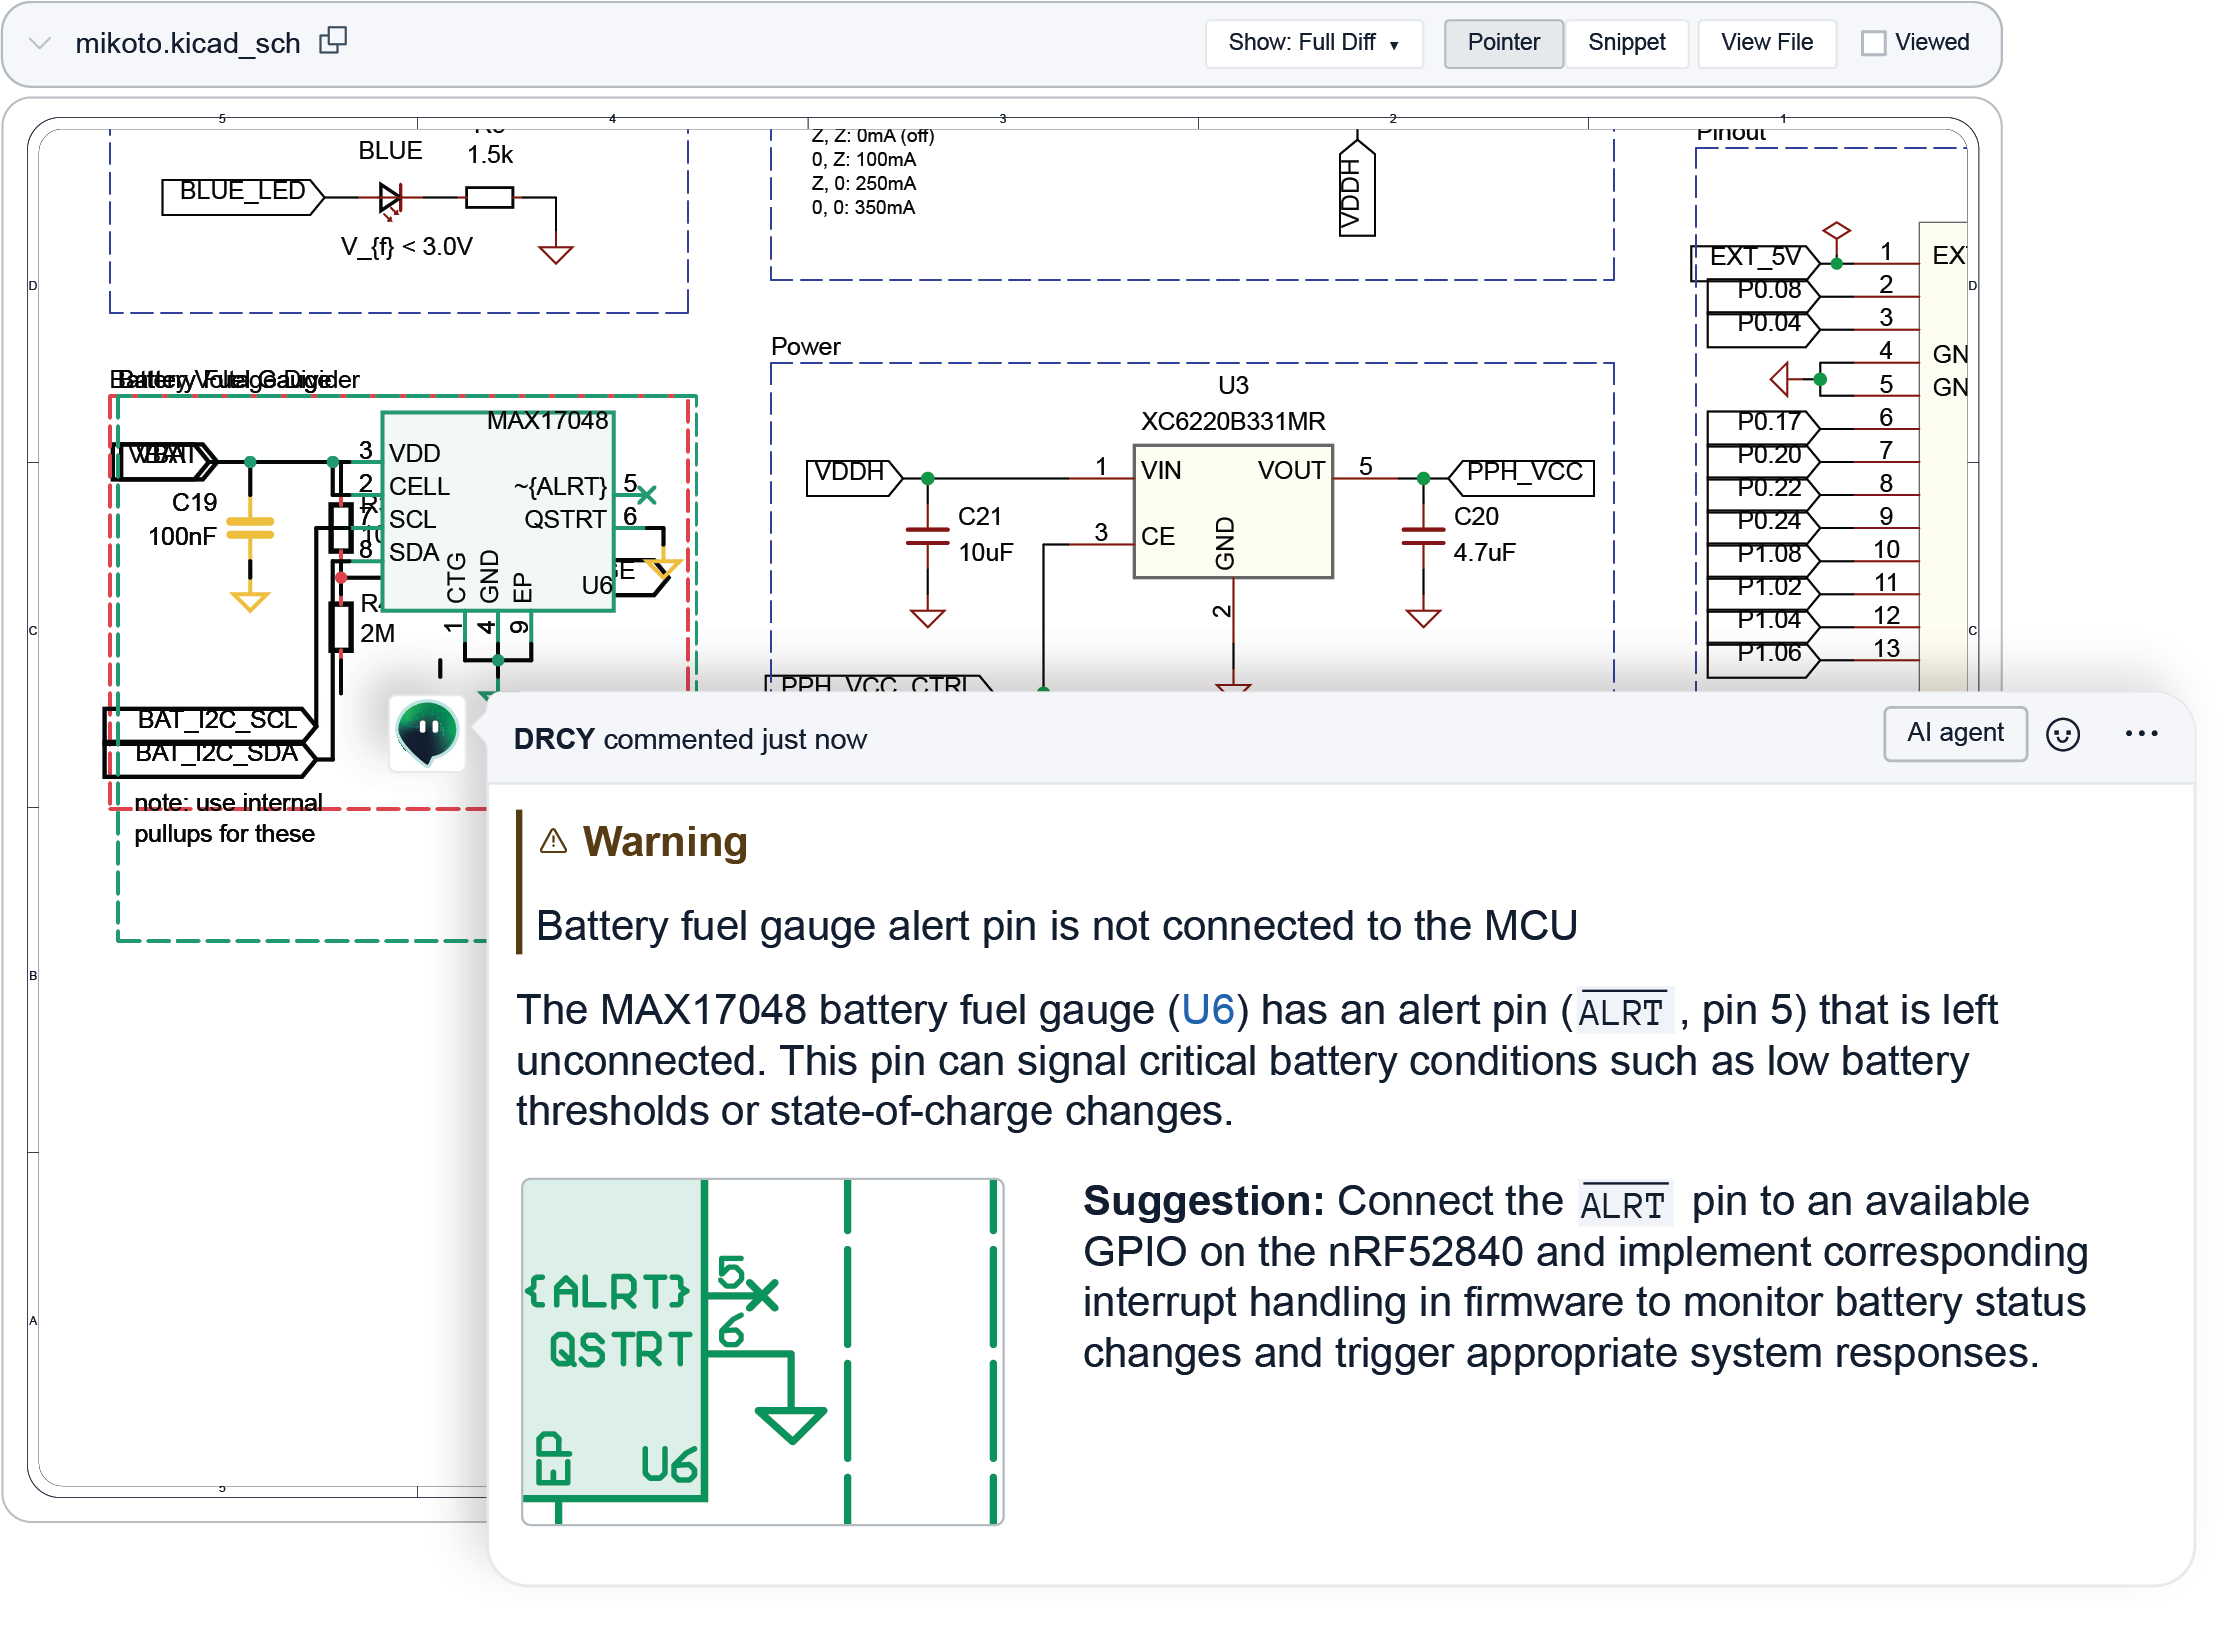Viewport: 2237px width, 1628px height.
Task: Click the ALRT schematic snippet thumbnail
Action: (x=762, y=1351)
